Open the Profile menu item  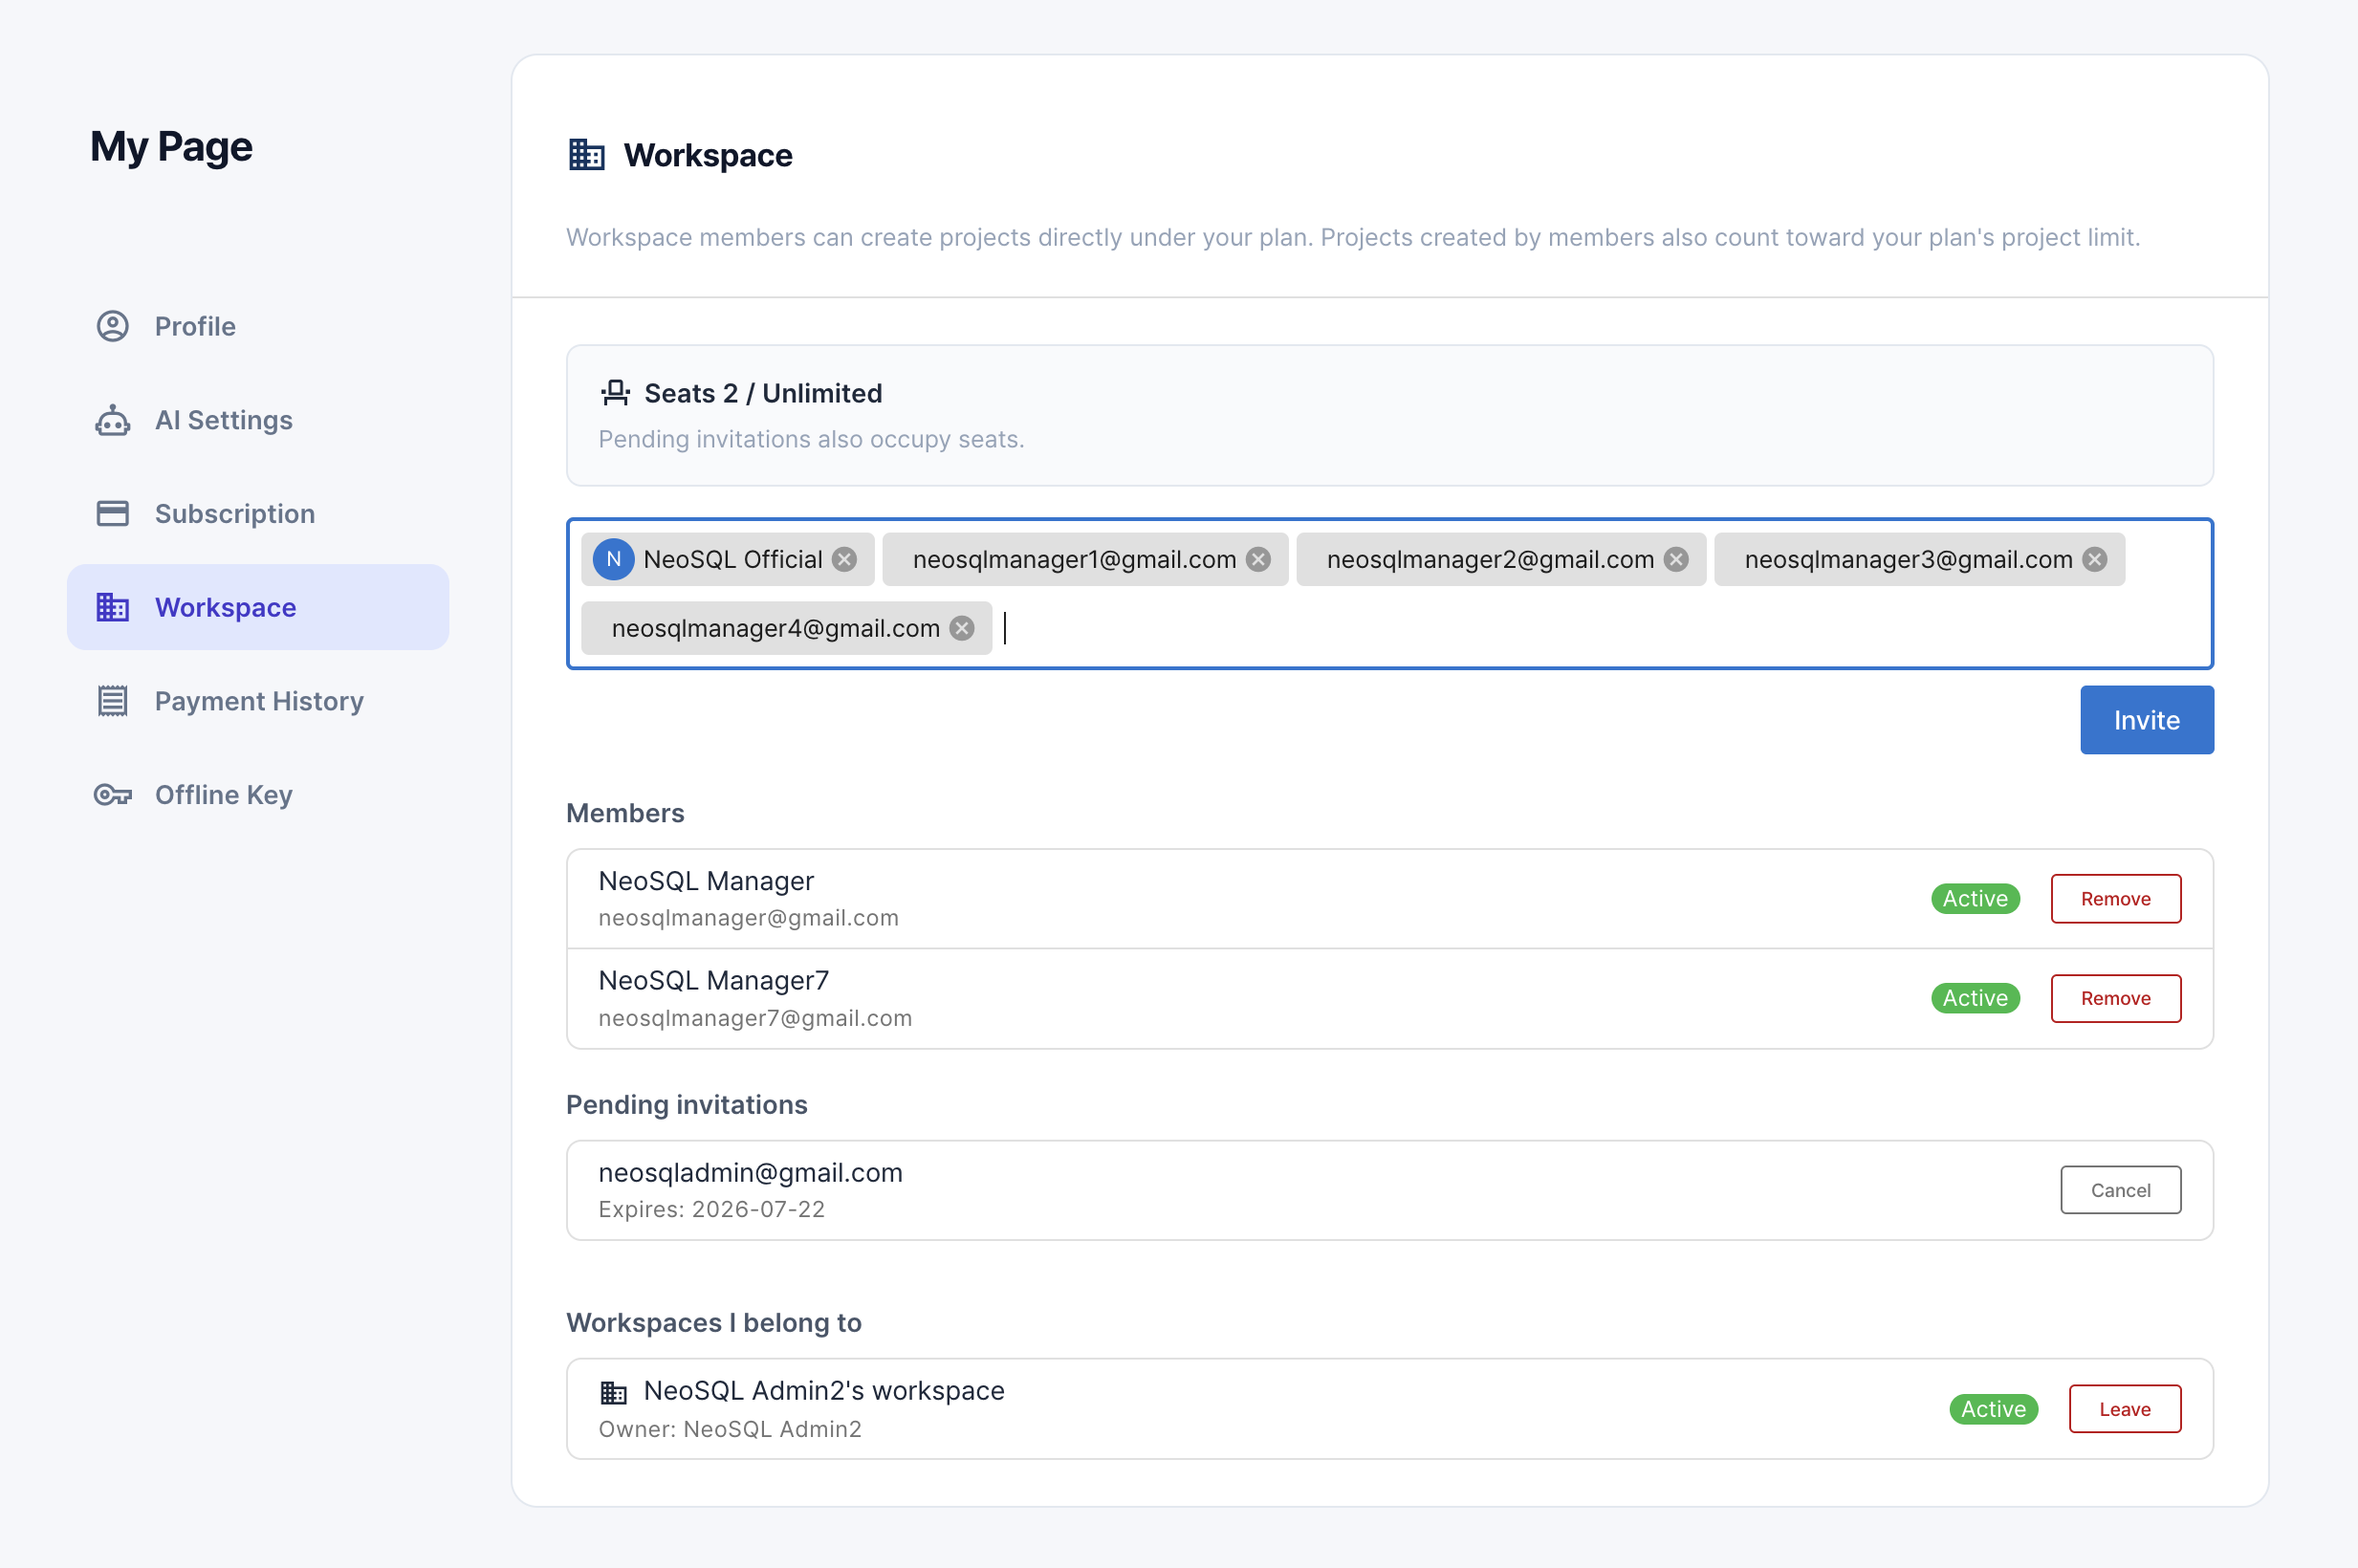[x=258, y=326]
